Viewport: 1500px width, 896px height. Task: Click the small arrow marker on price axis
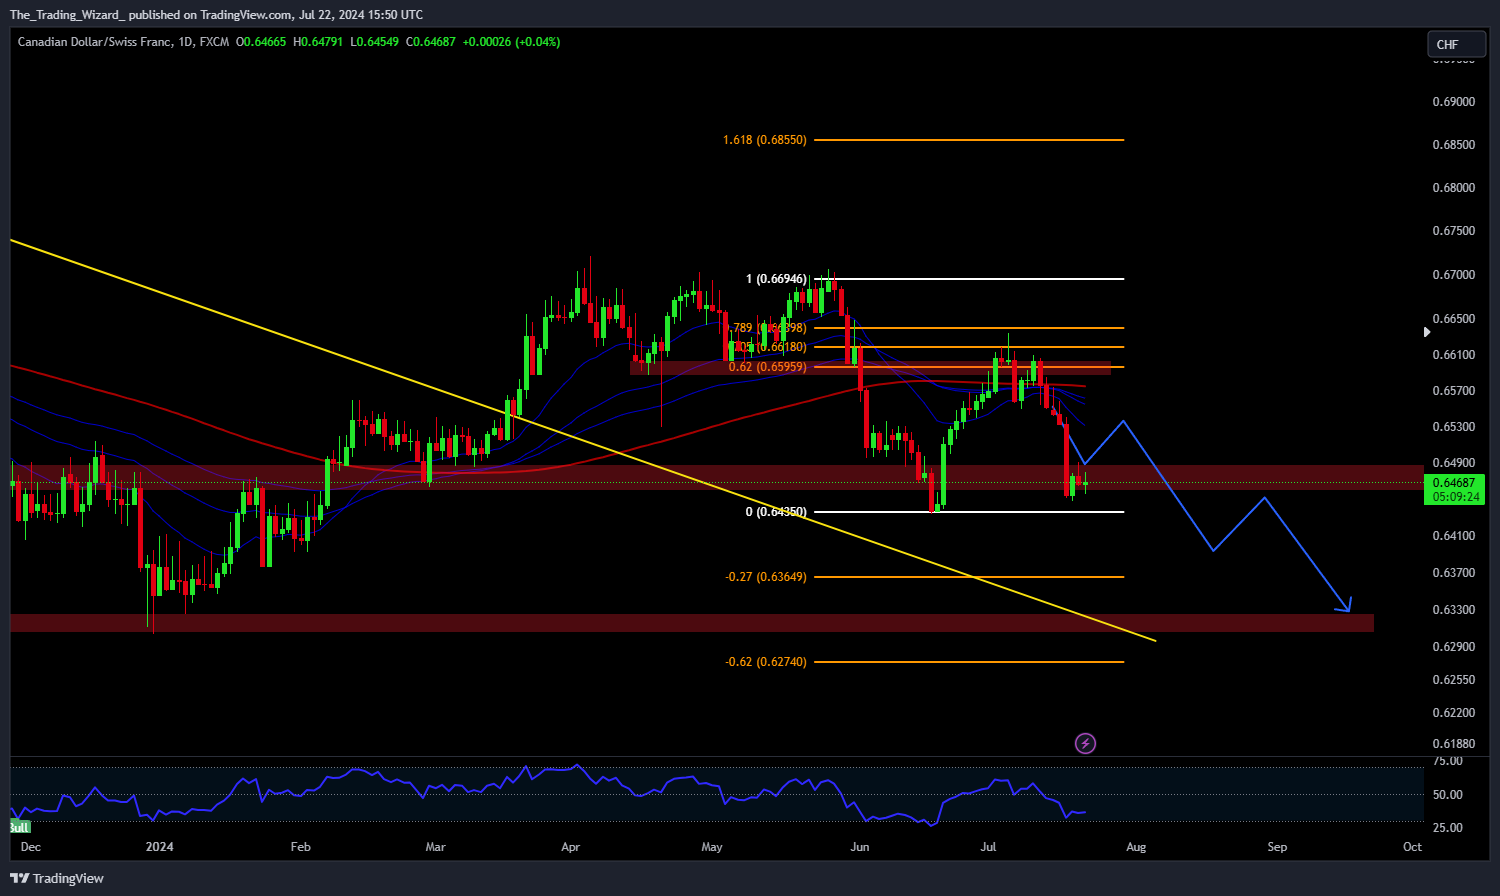click(x=1427, y=331)
